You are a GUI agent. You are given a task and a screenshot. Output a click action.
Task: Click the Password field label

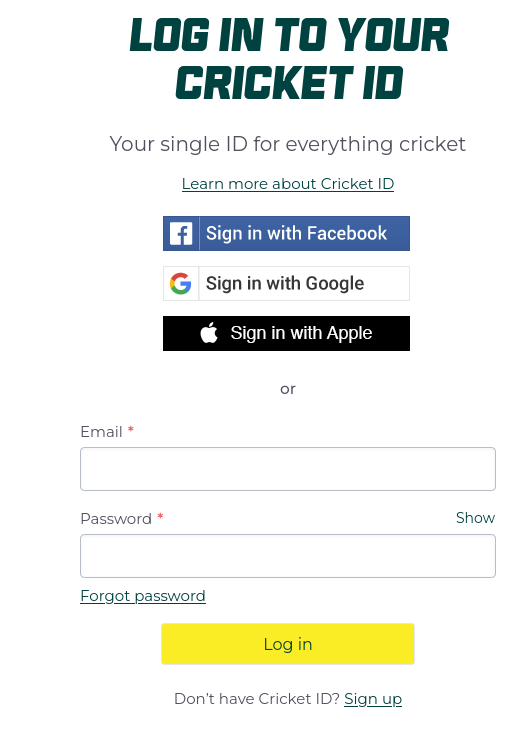[x=116, y=519]
